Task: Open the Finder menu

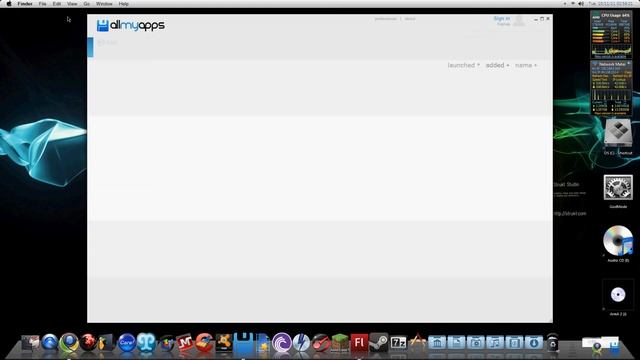Action: [x=25, y=4]
